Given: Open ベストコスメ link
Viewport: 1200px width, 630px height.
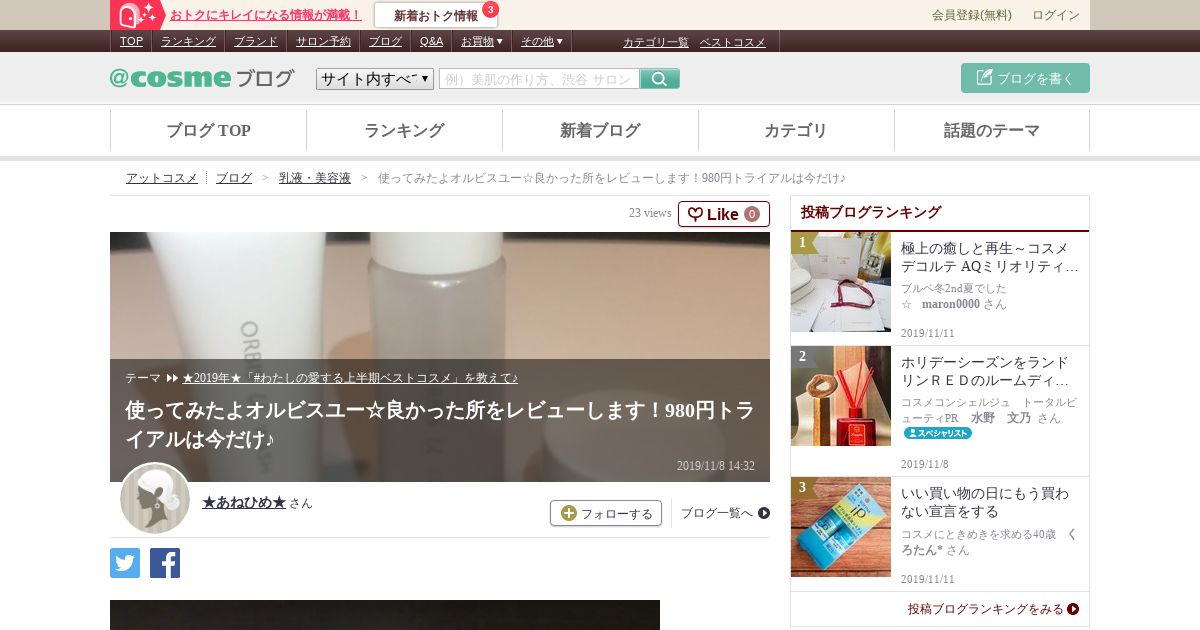Looking at the screenshot, I should click(x=733, y=42).
